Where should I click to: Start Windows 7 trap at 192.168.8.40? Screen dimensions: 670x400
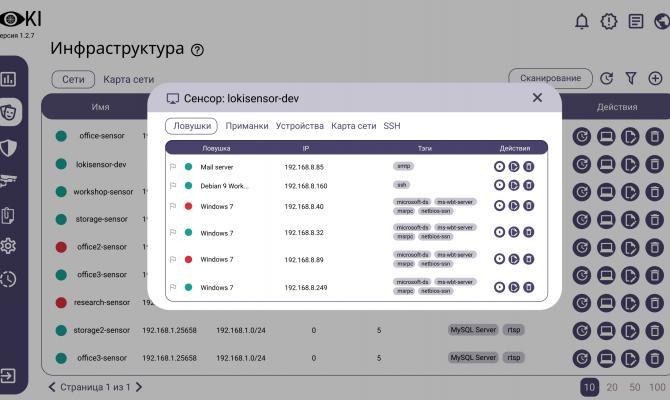[499, 206]
